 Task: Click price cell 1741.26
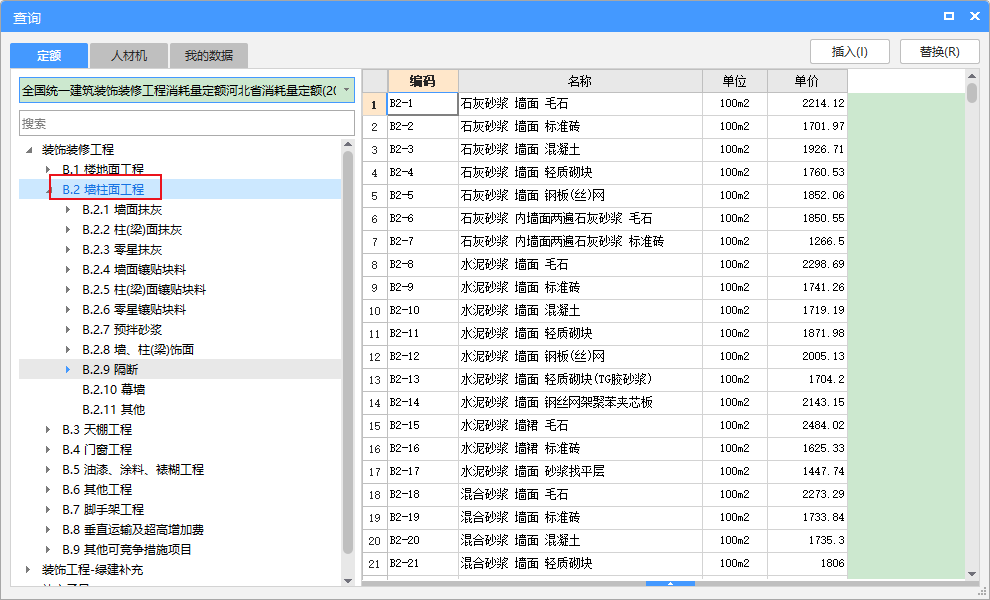[x=807, y=287]
